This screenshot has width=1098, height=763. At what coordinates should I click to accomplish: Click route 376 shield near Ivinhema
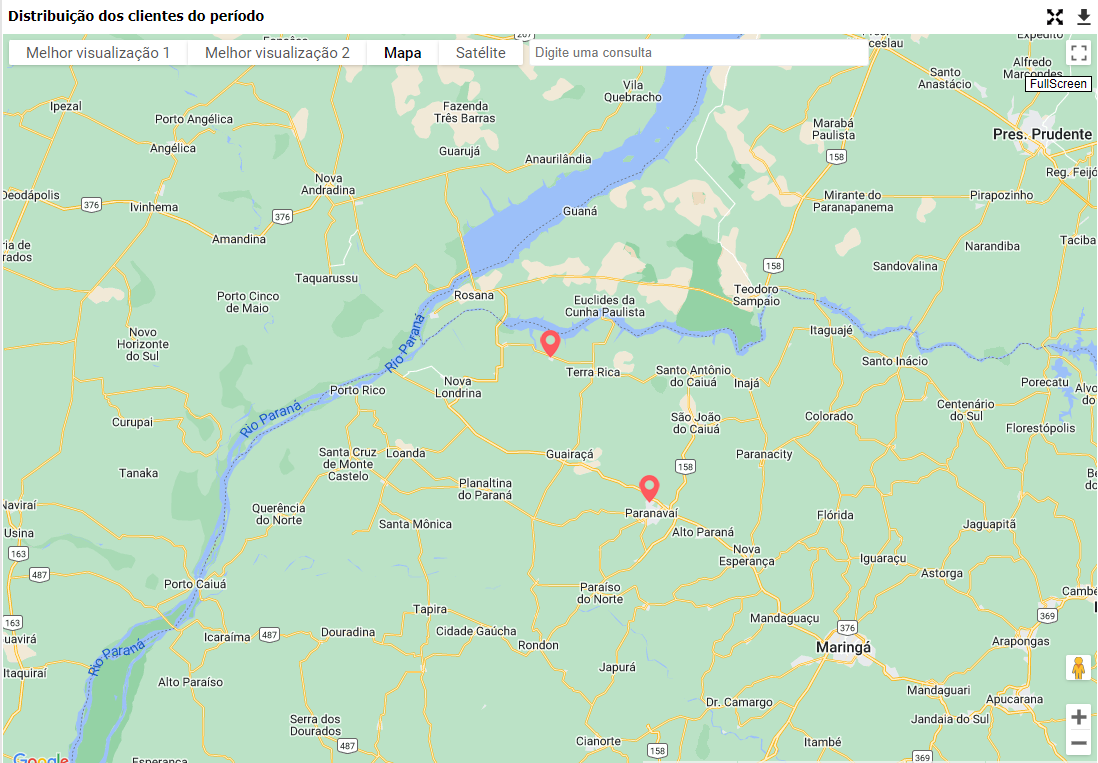91,205
